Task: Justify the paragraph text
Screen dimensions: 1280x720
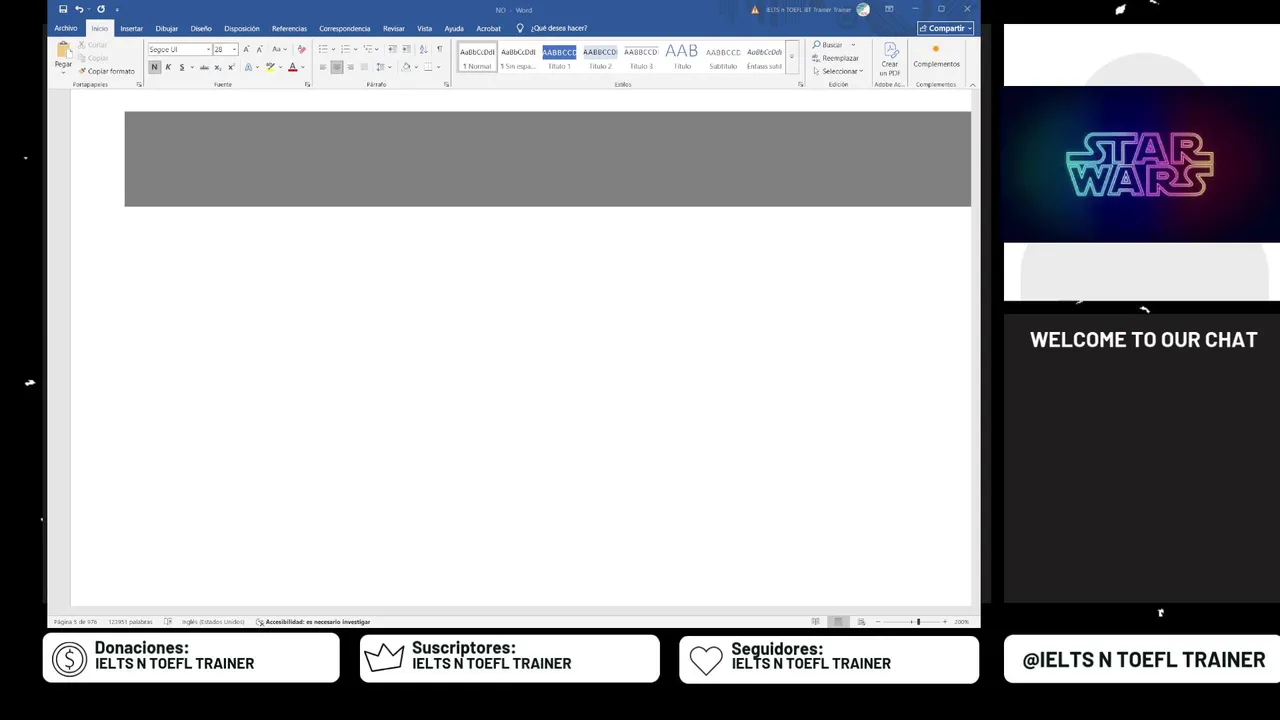Action: (x=364, y=67)
